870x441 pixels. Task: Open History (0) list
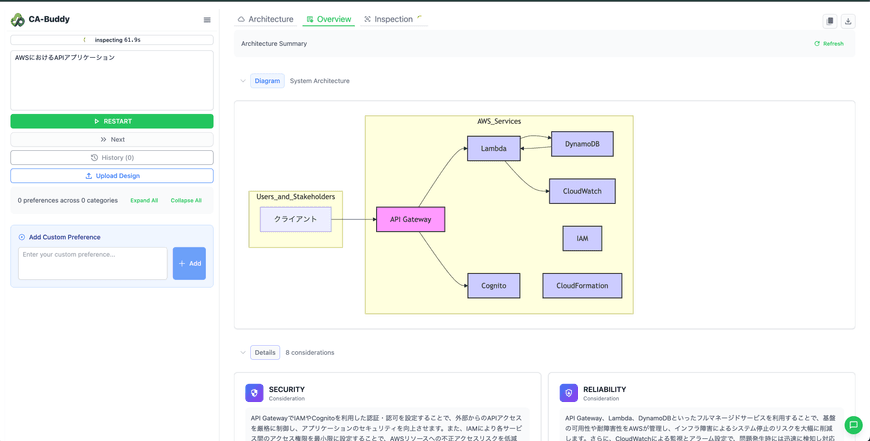click(x=112, y=158)
